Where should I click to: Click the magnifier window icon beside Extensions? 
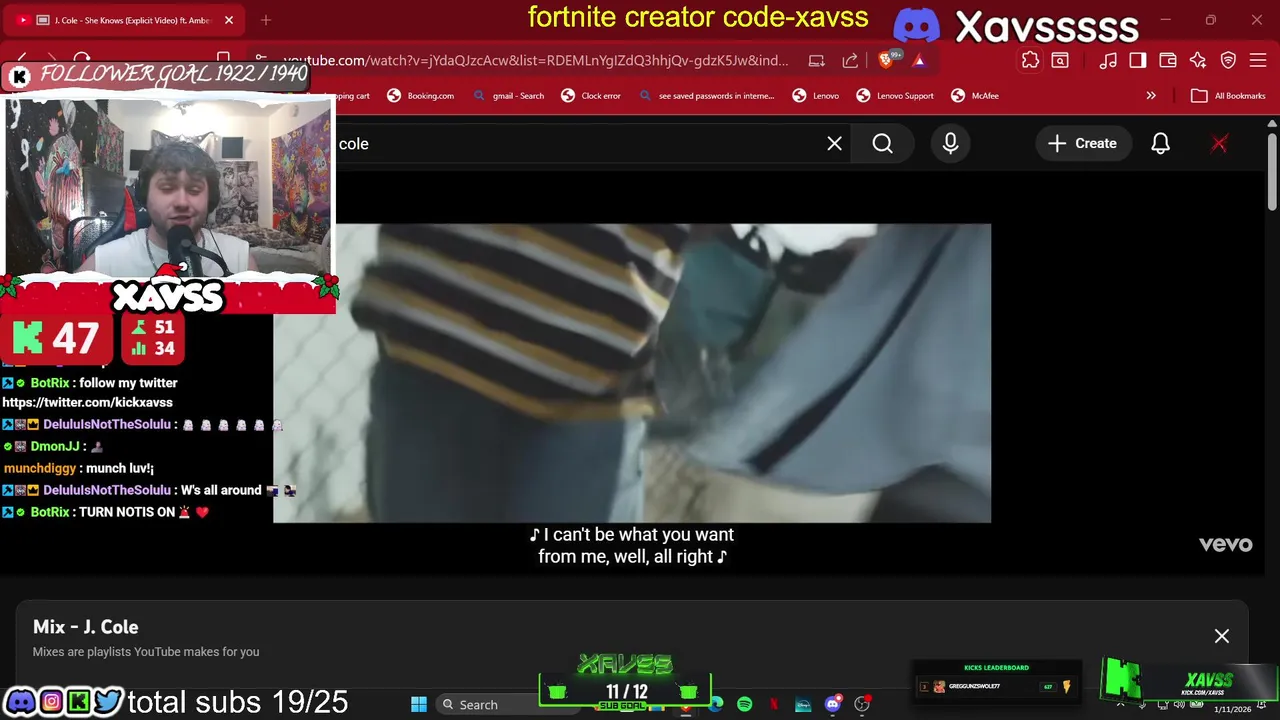pos(1060,60)
